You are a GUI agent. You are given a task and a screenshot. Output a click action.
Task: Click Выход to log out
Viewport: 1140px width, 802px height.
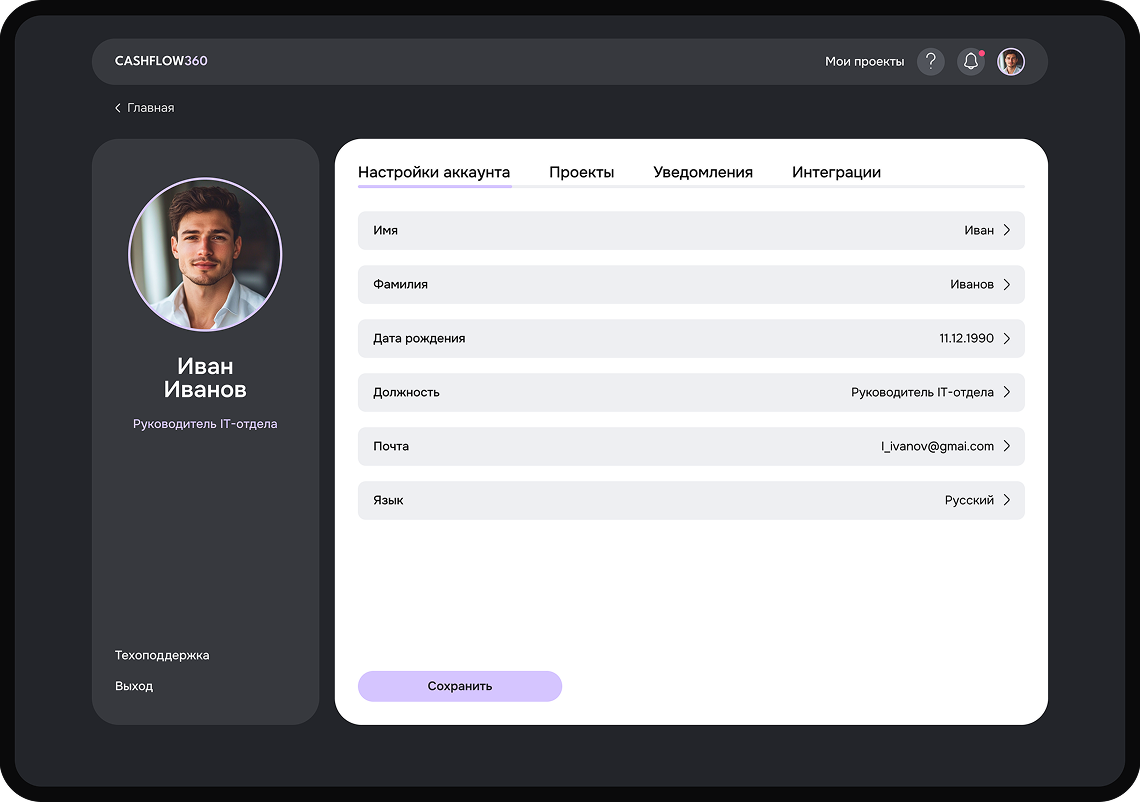coord(134,686)
